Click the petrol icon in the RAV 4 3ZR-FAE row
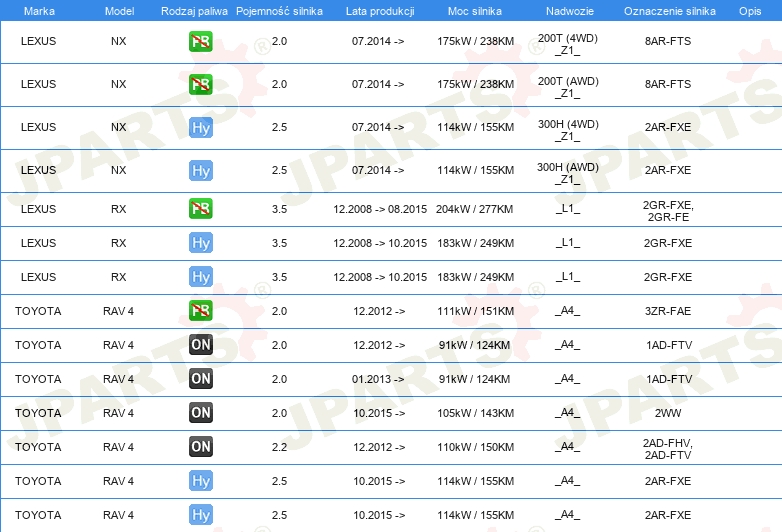Screen dimensions: 782x532 click(201, 311)
